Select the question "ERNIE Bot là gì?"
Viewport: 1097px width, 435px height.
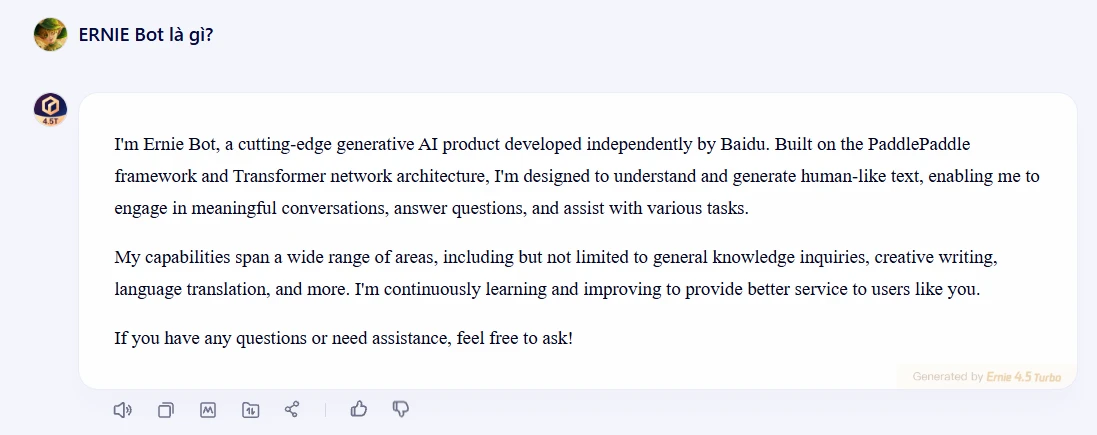[x=146, y=35]
